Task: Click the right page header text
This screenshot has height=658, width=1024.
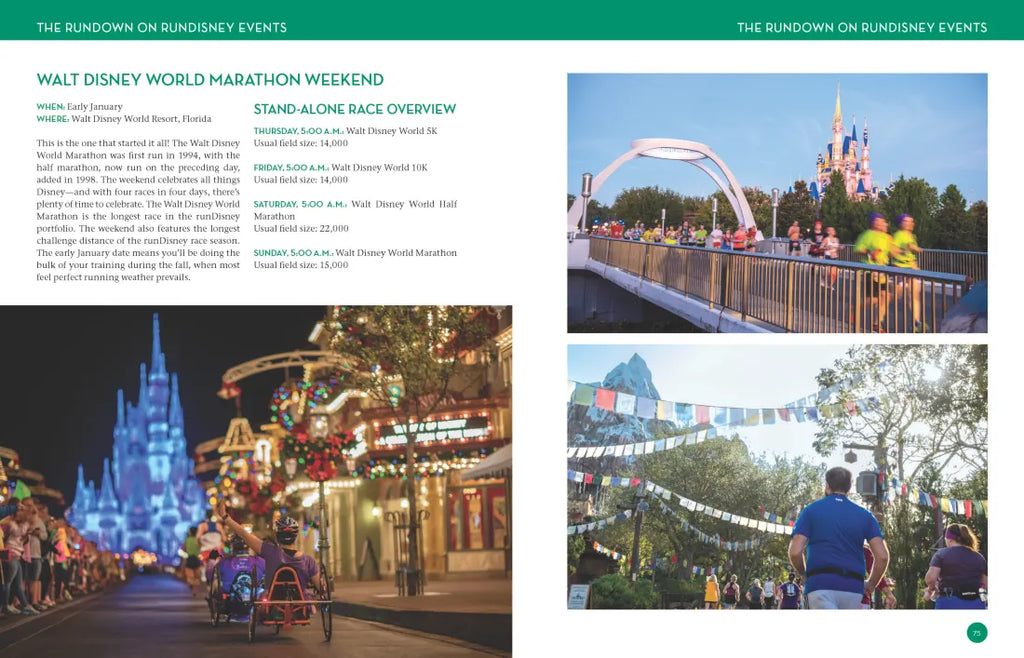Action: [862, 27]
